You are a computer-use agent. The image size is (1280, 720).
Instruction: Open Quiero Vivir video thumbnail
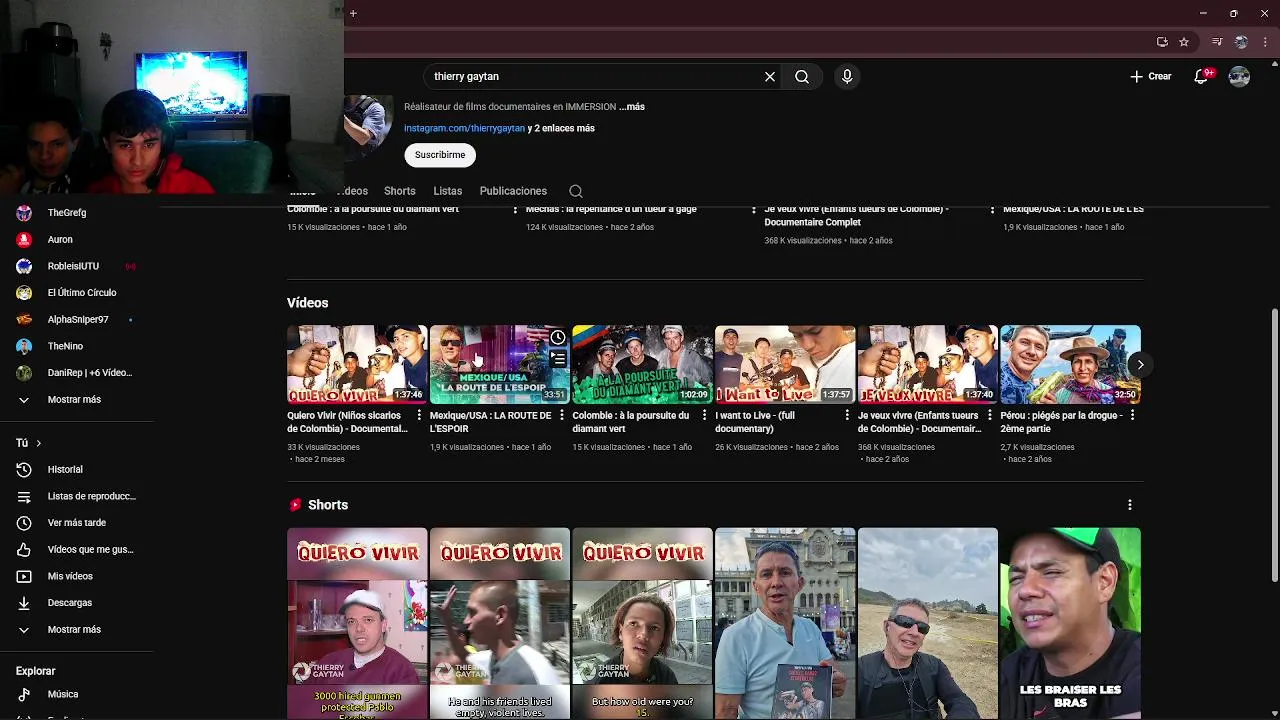357,364
